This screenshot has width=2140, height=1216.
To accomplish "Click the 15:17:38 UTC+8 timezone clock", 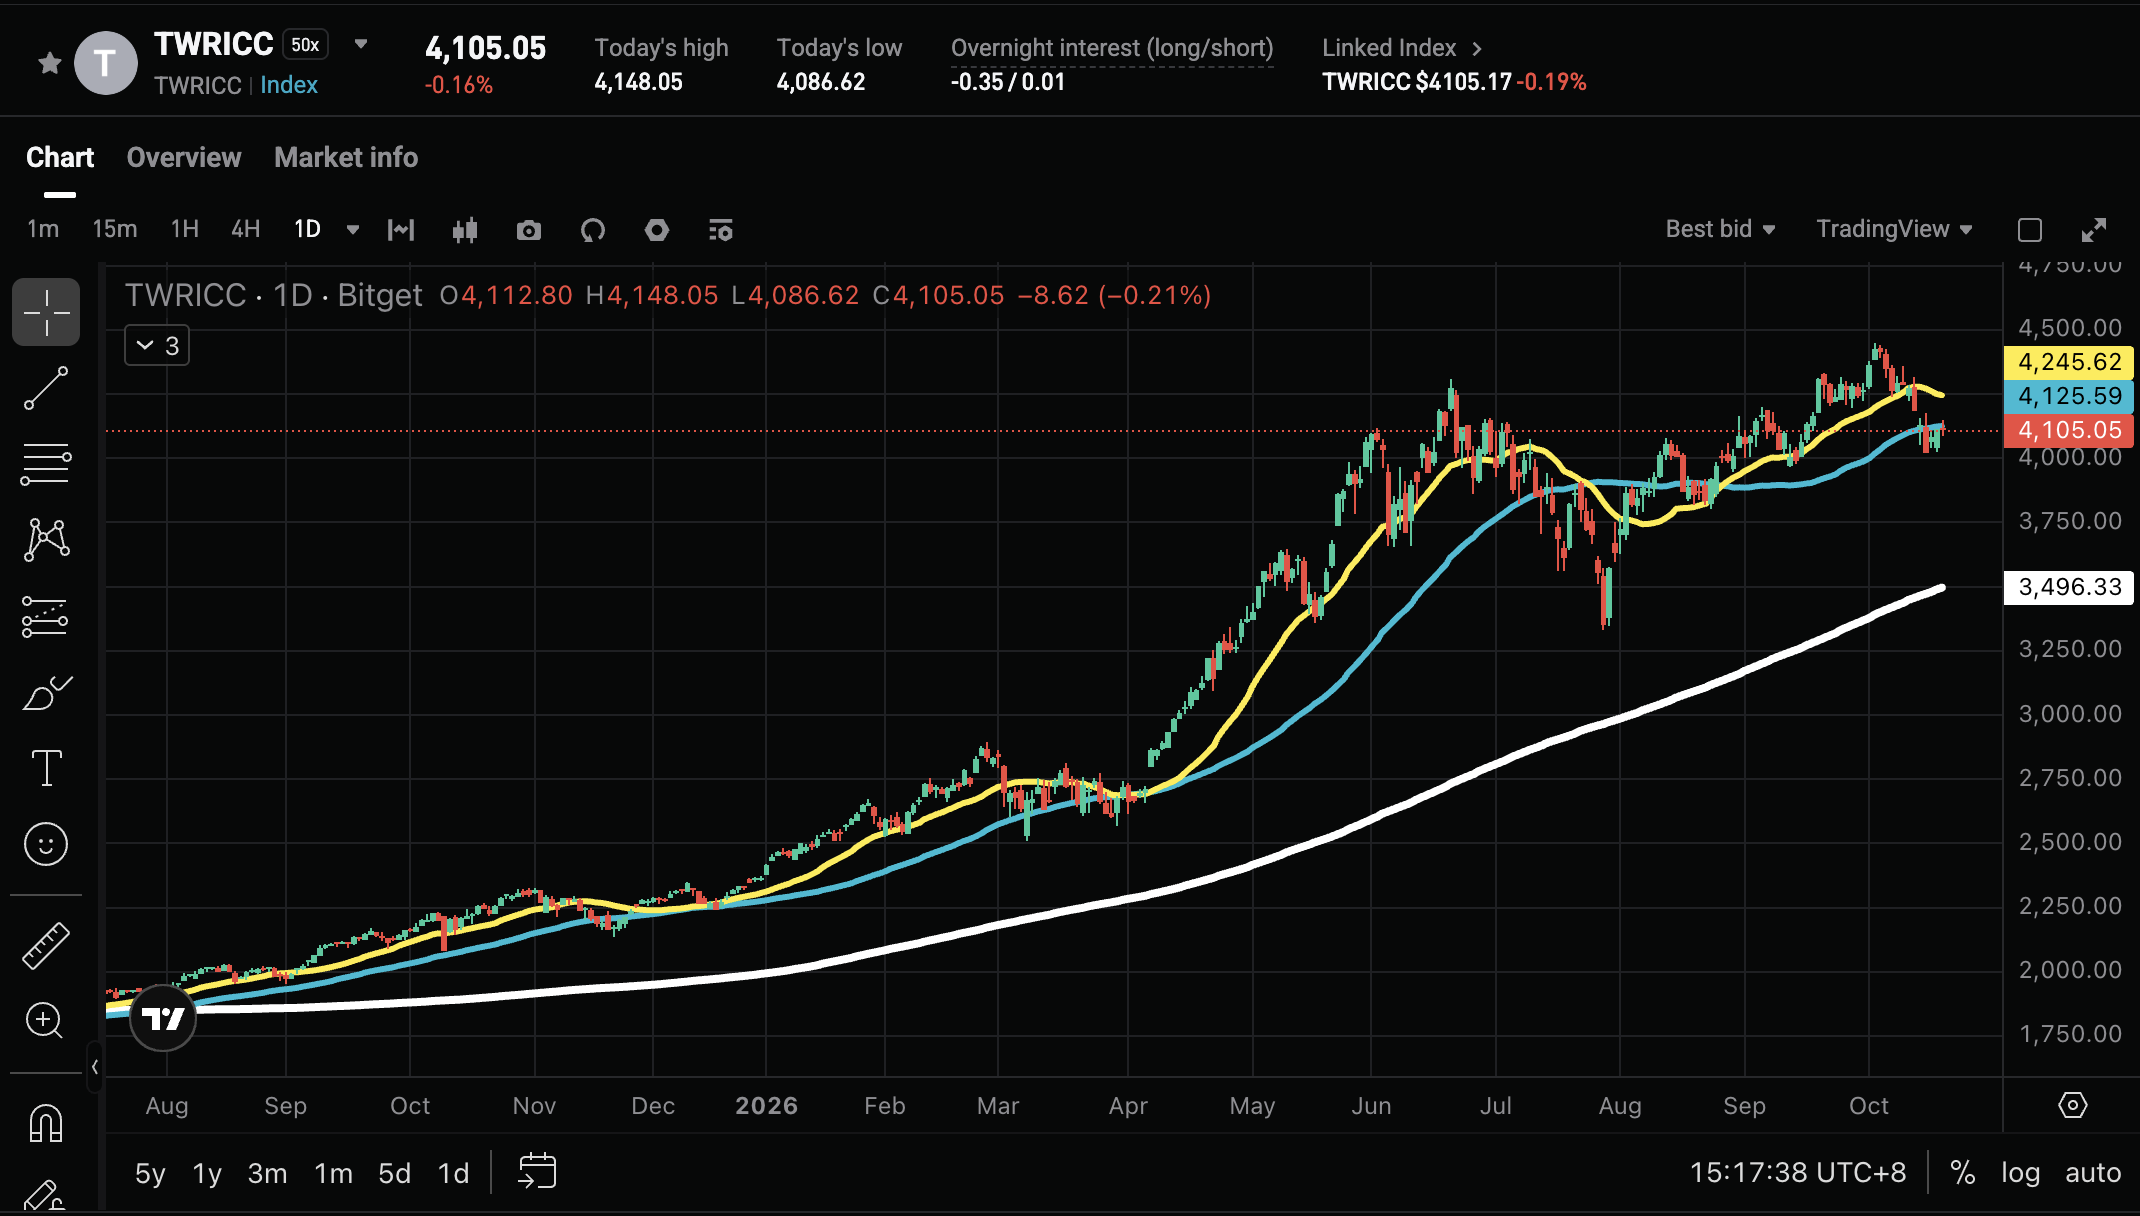I will [1797, 1172].
